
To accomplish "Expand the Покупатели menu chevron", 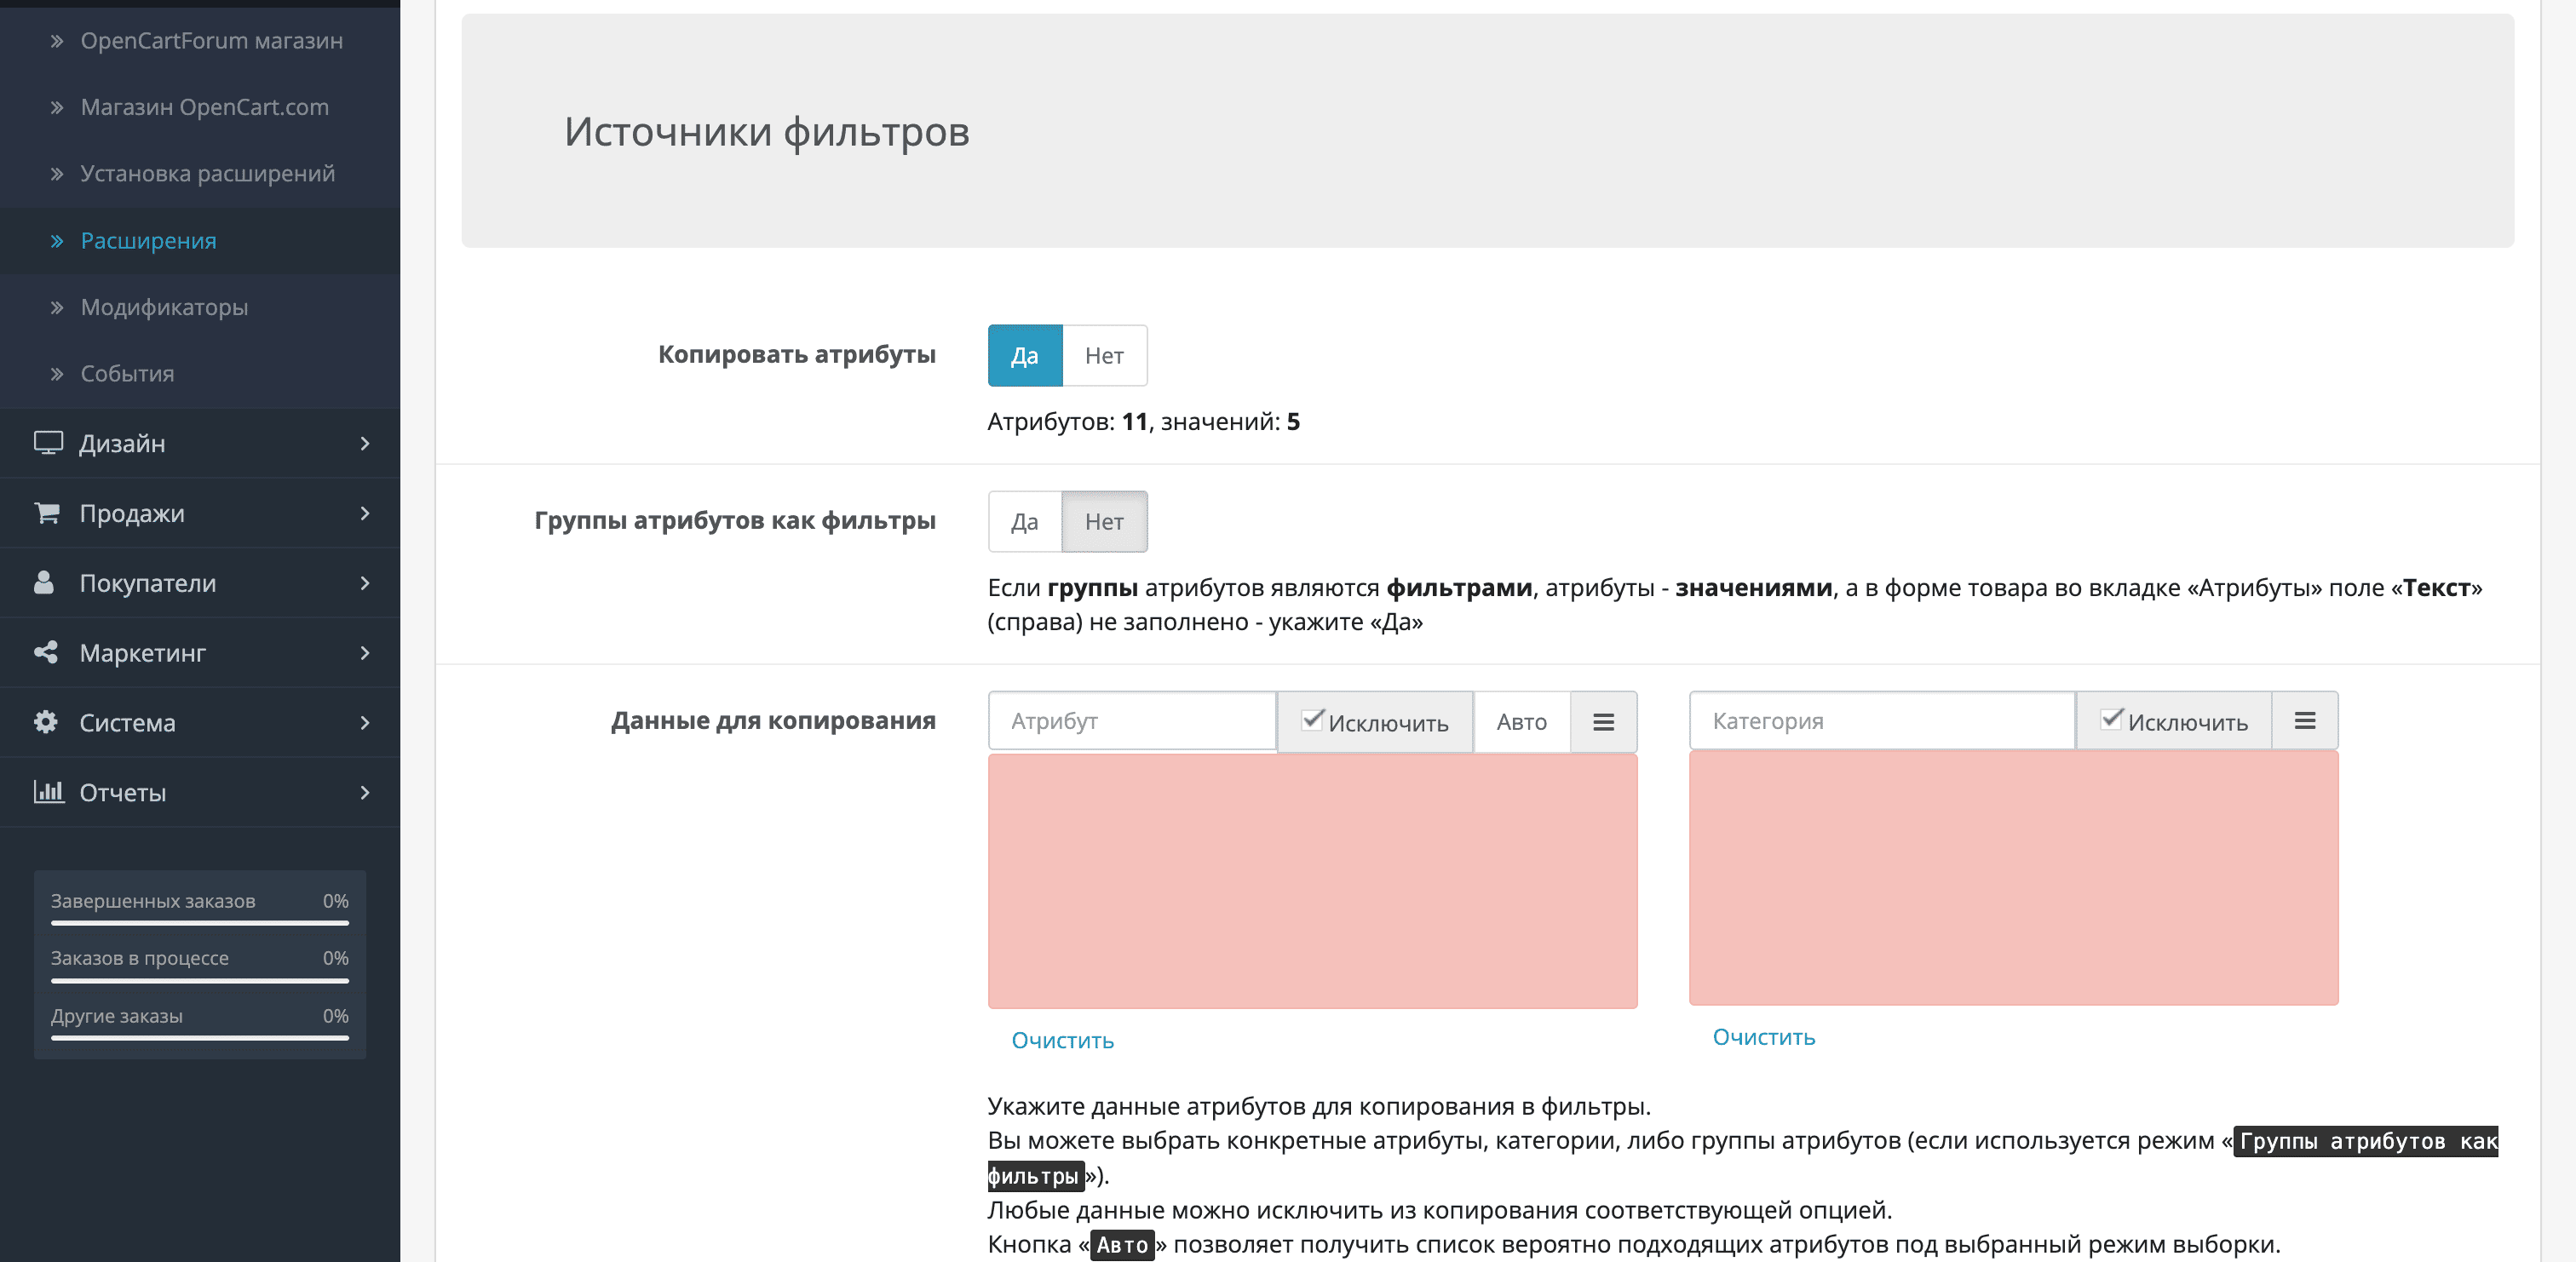I will (x=365, y=583).
